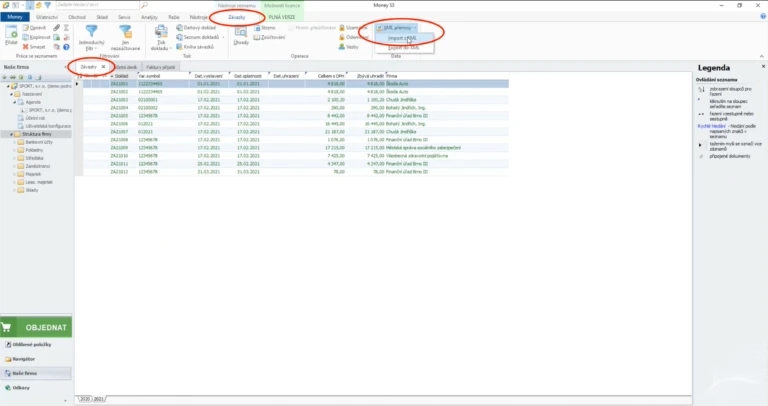Switch to the Faktury přijaté tab
The width and height of the screenshot is (768, 406).
pyautogui.click(x=160, y=67)
